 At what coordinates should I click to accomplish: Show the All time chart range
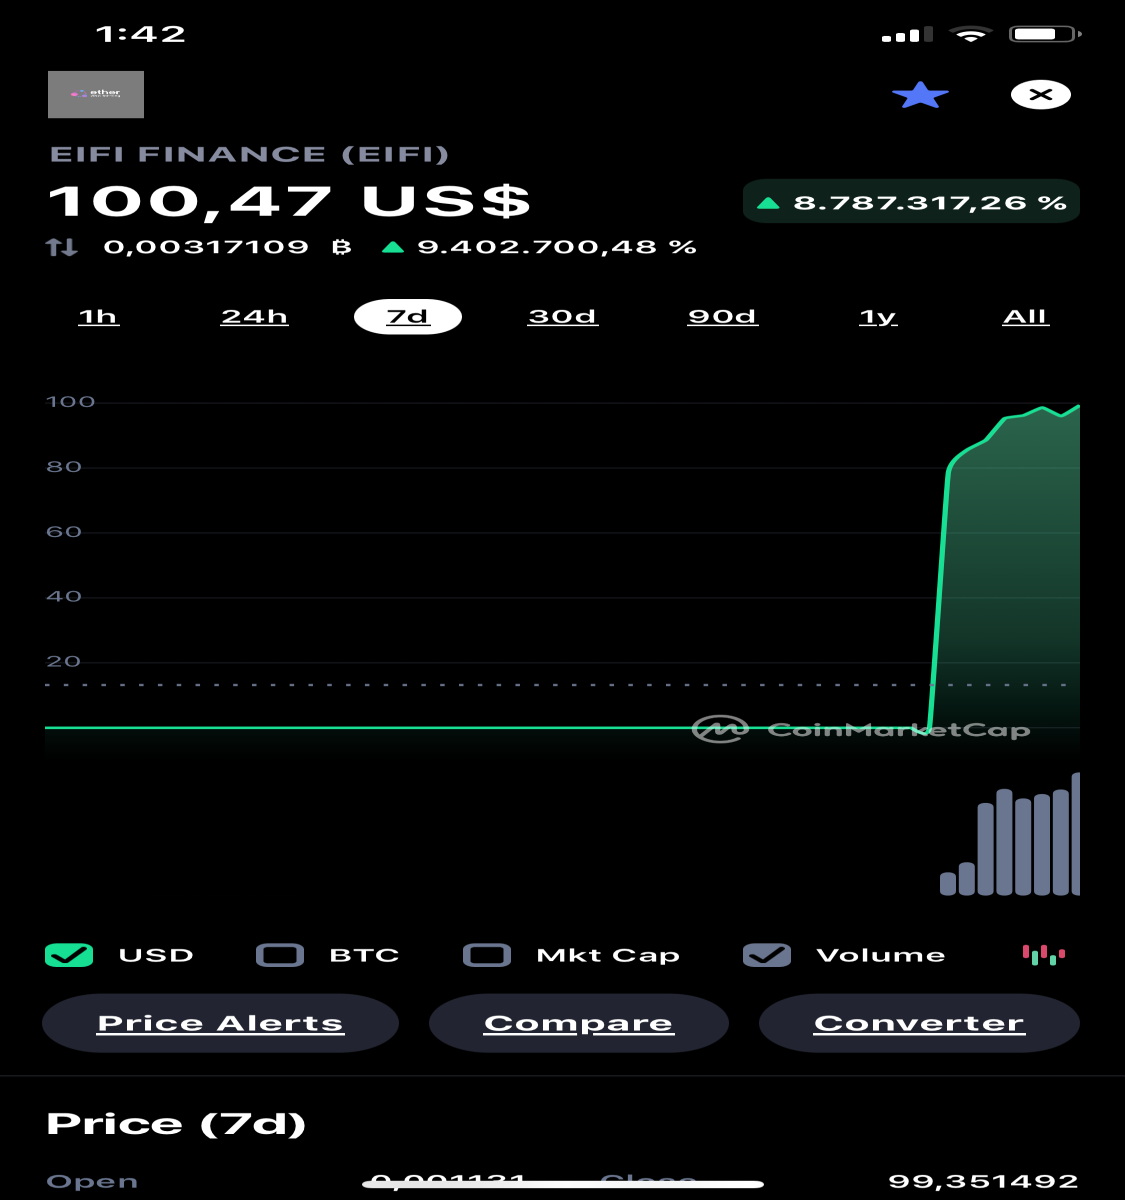pos(1026,317)
